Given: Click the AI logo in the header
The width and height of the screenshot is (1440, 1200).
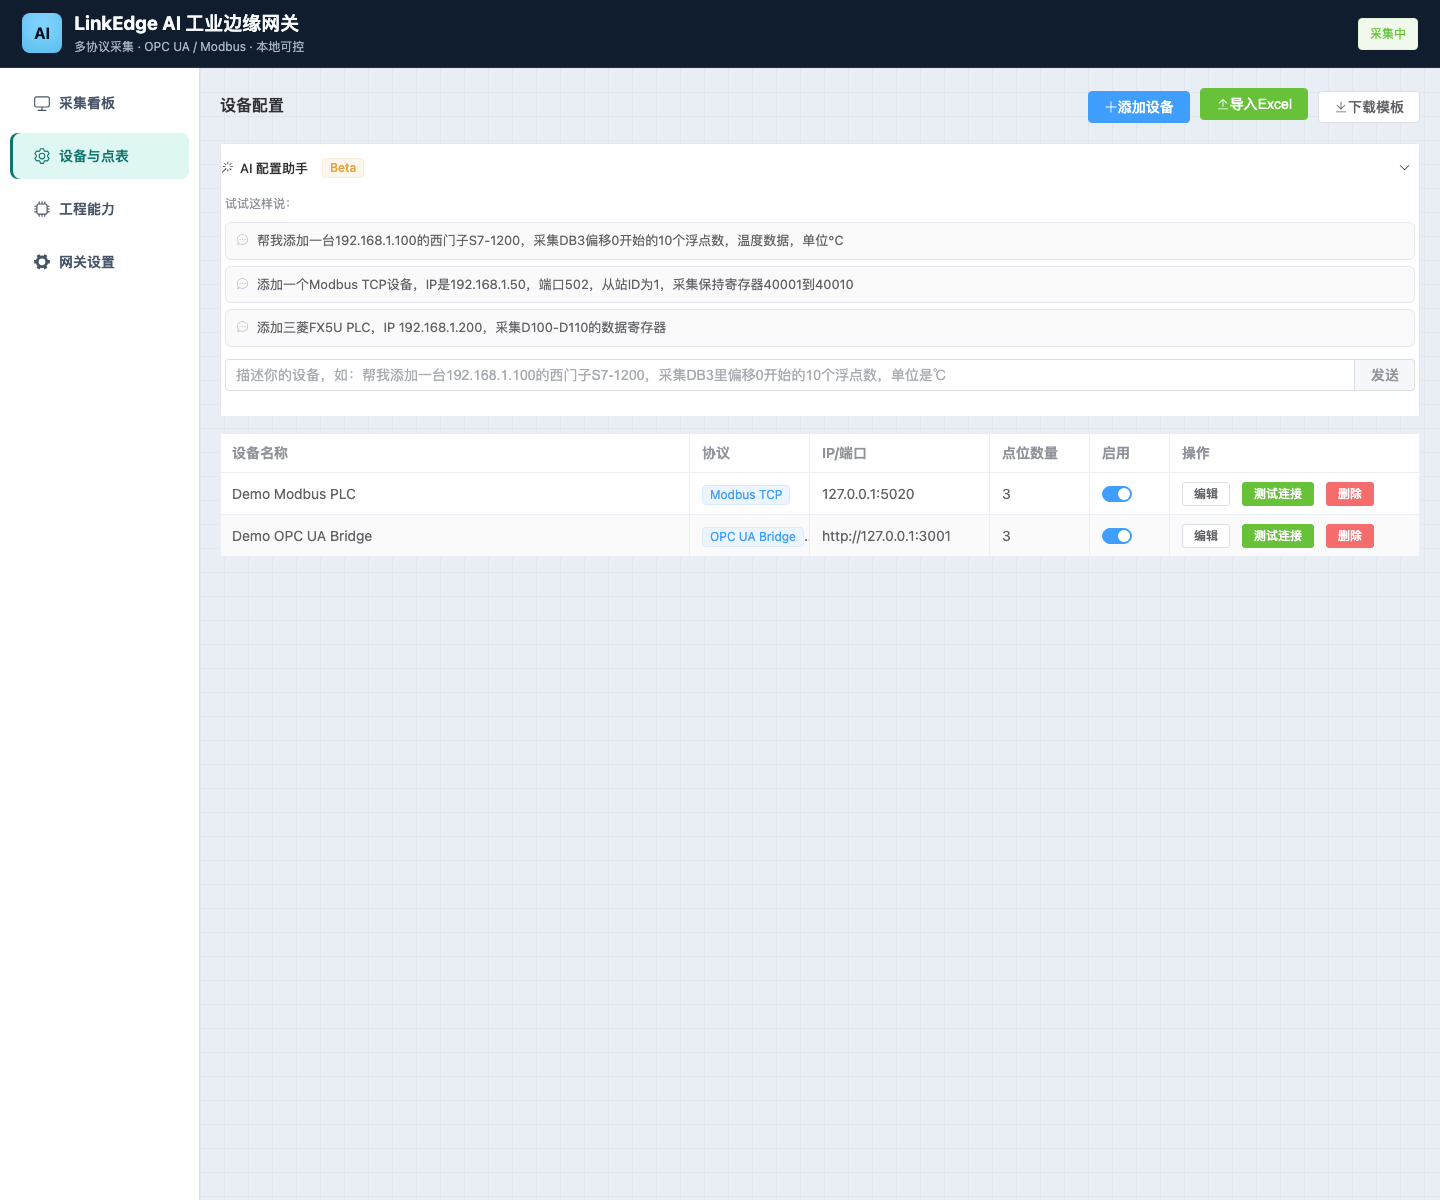Looking at the screenshot, I should (x=42, y=33).
